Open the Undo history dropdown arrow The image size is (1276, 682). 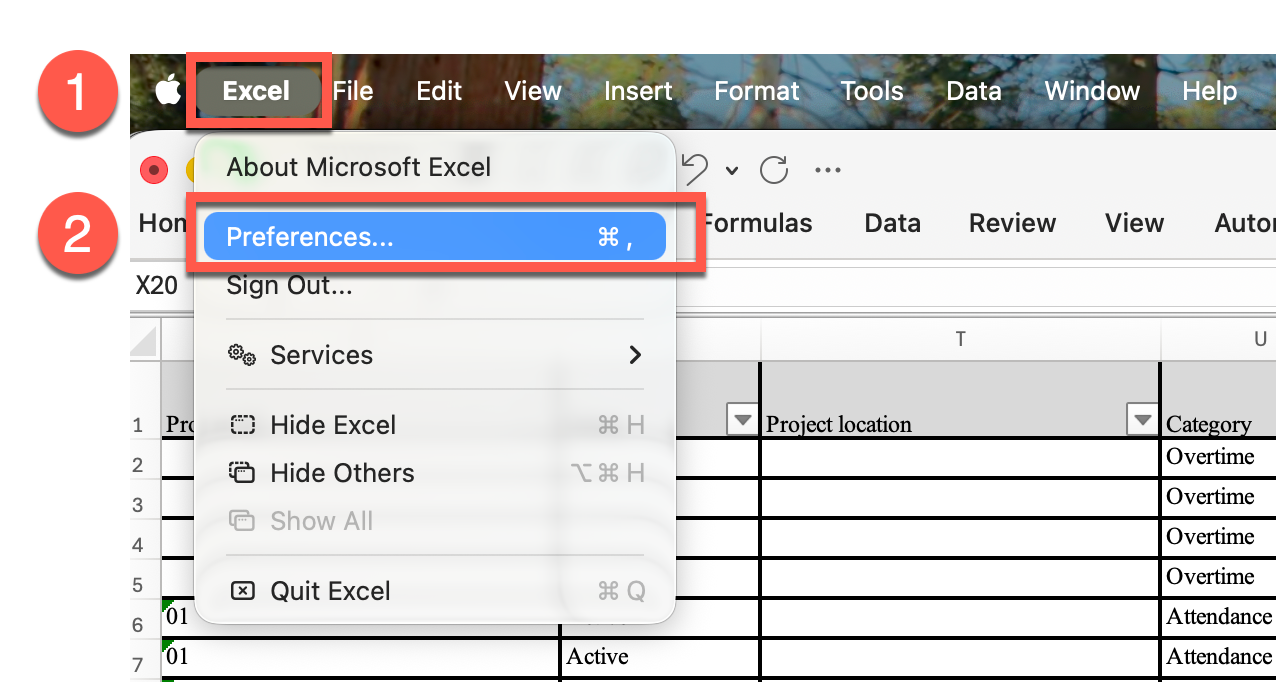point(732,170)
